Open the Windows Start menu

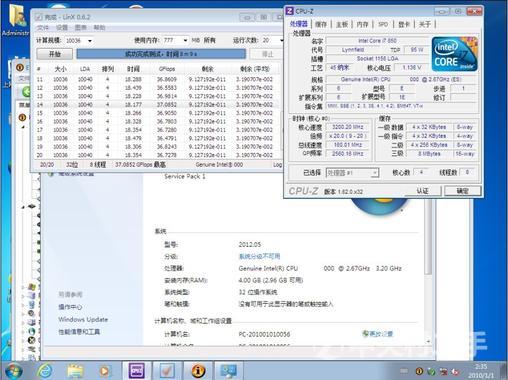coord(13,371)
